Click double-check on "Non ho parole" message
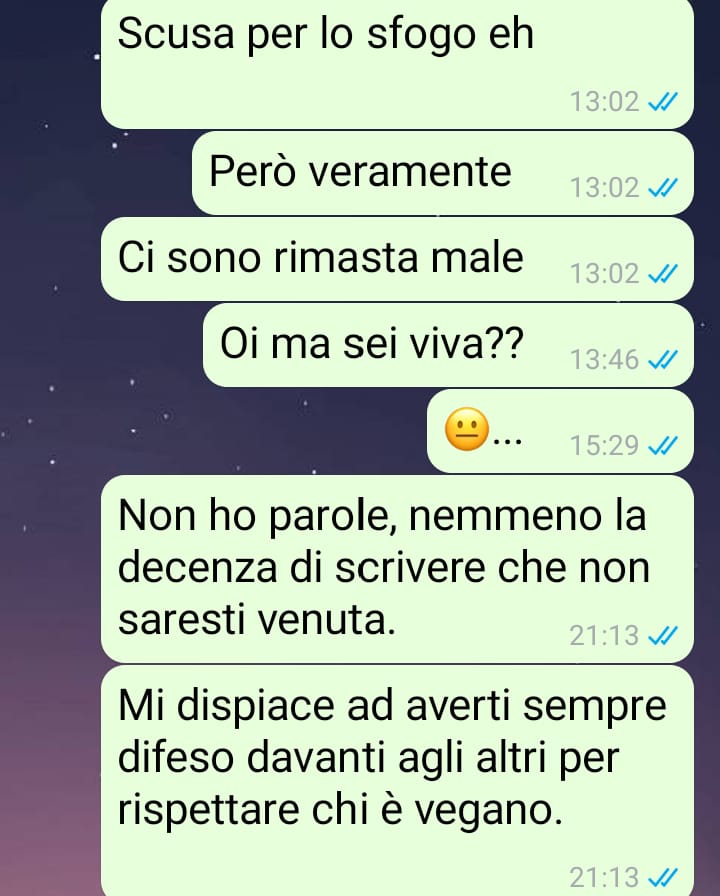This screenshot has width=720, height=896. click(663, 635)
